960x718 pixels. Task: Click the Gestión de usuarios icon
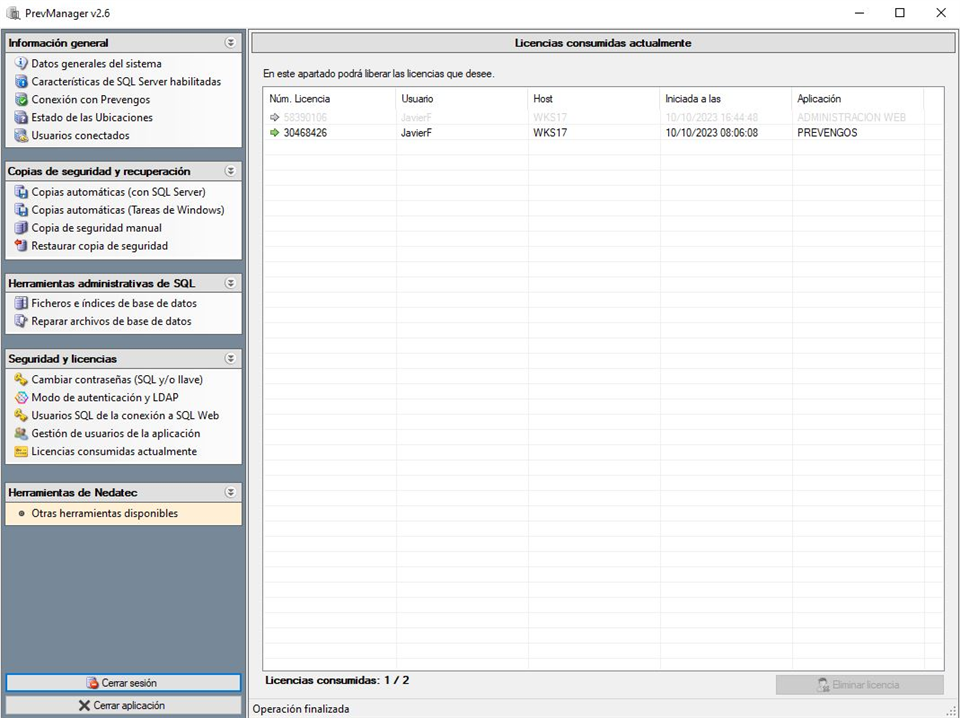[21, 434]
